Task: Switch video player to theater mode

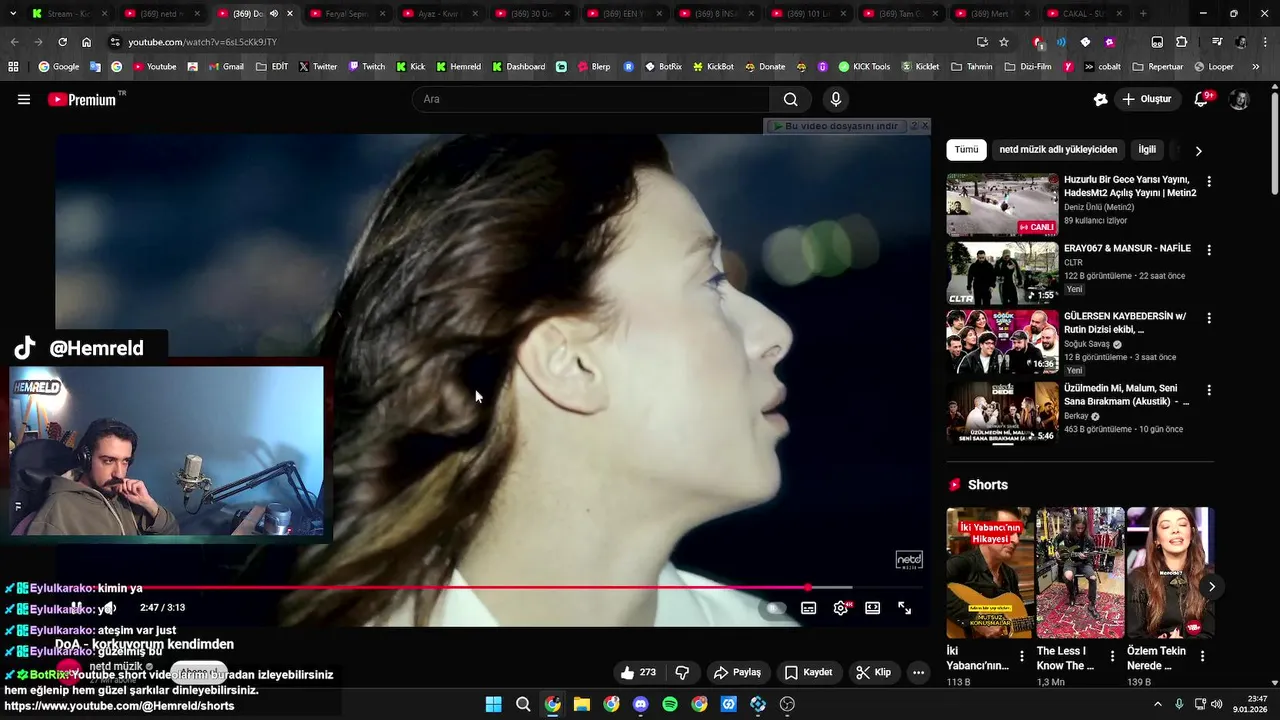Action: [x=873, y=608]
